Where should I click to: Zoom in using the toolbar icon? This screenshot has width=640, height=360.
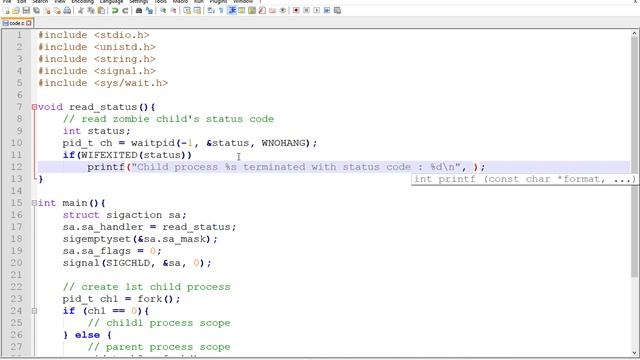pyautogui.click(x=163, y=10)
